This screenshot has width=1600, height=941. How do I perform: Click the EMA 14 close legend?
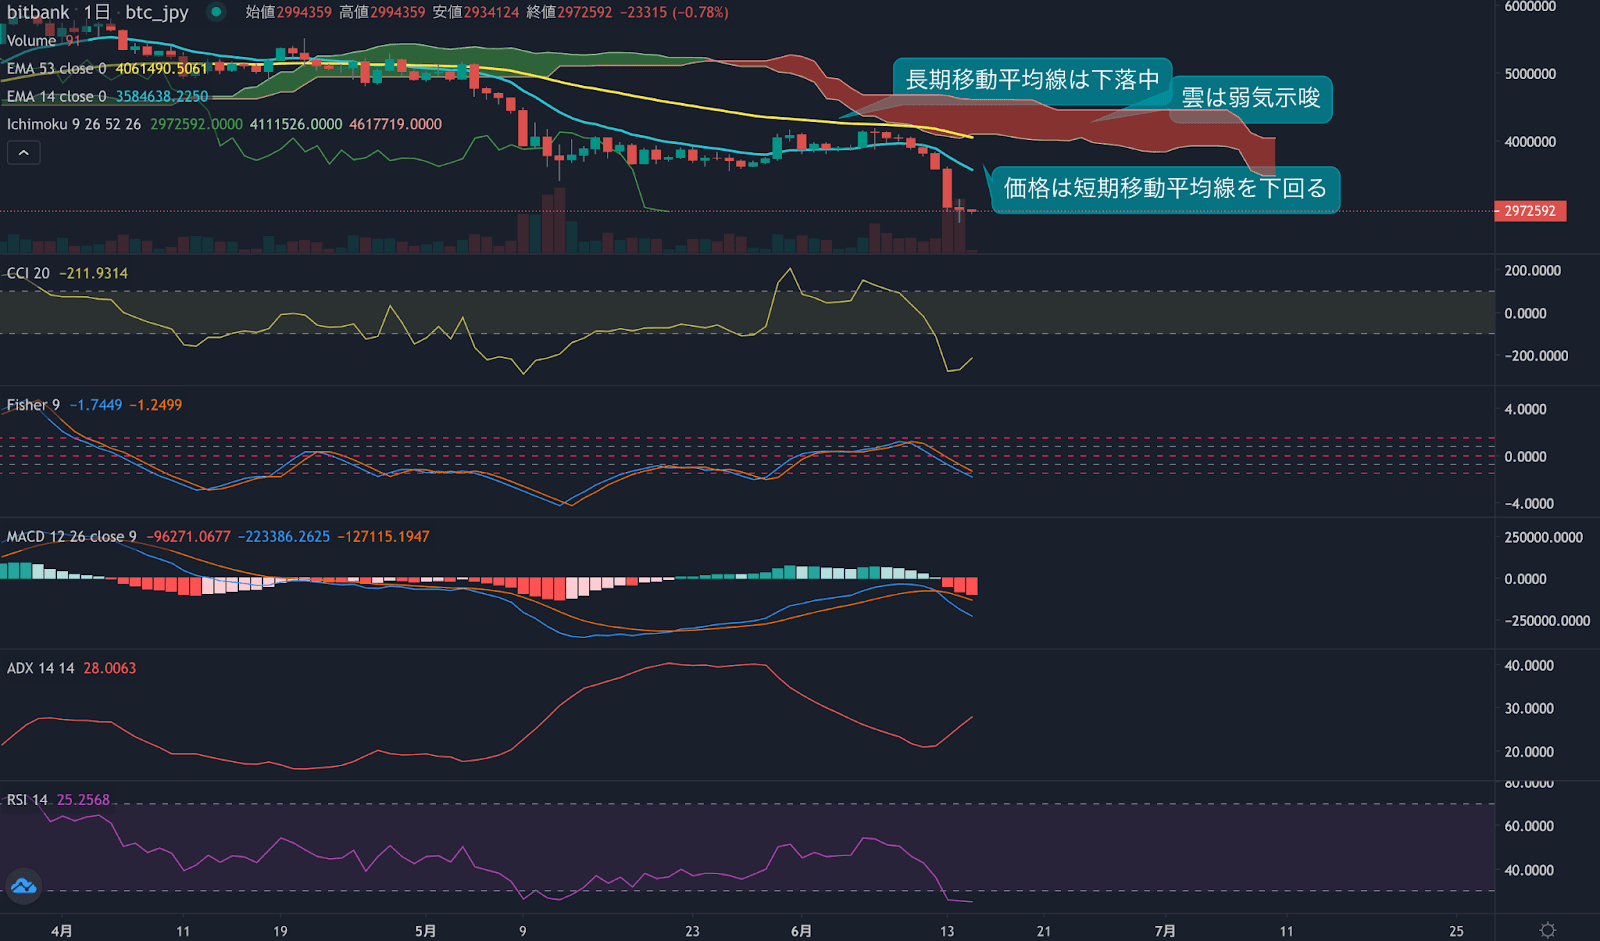point(56,97)
